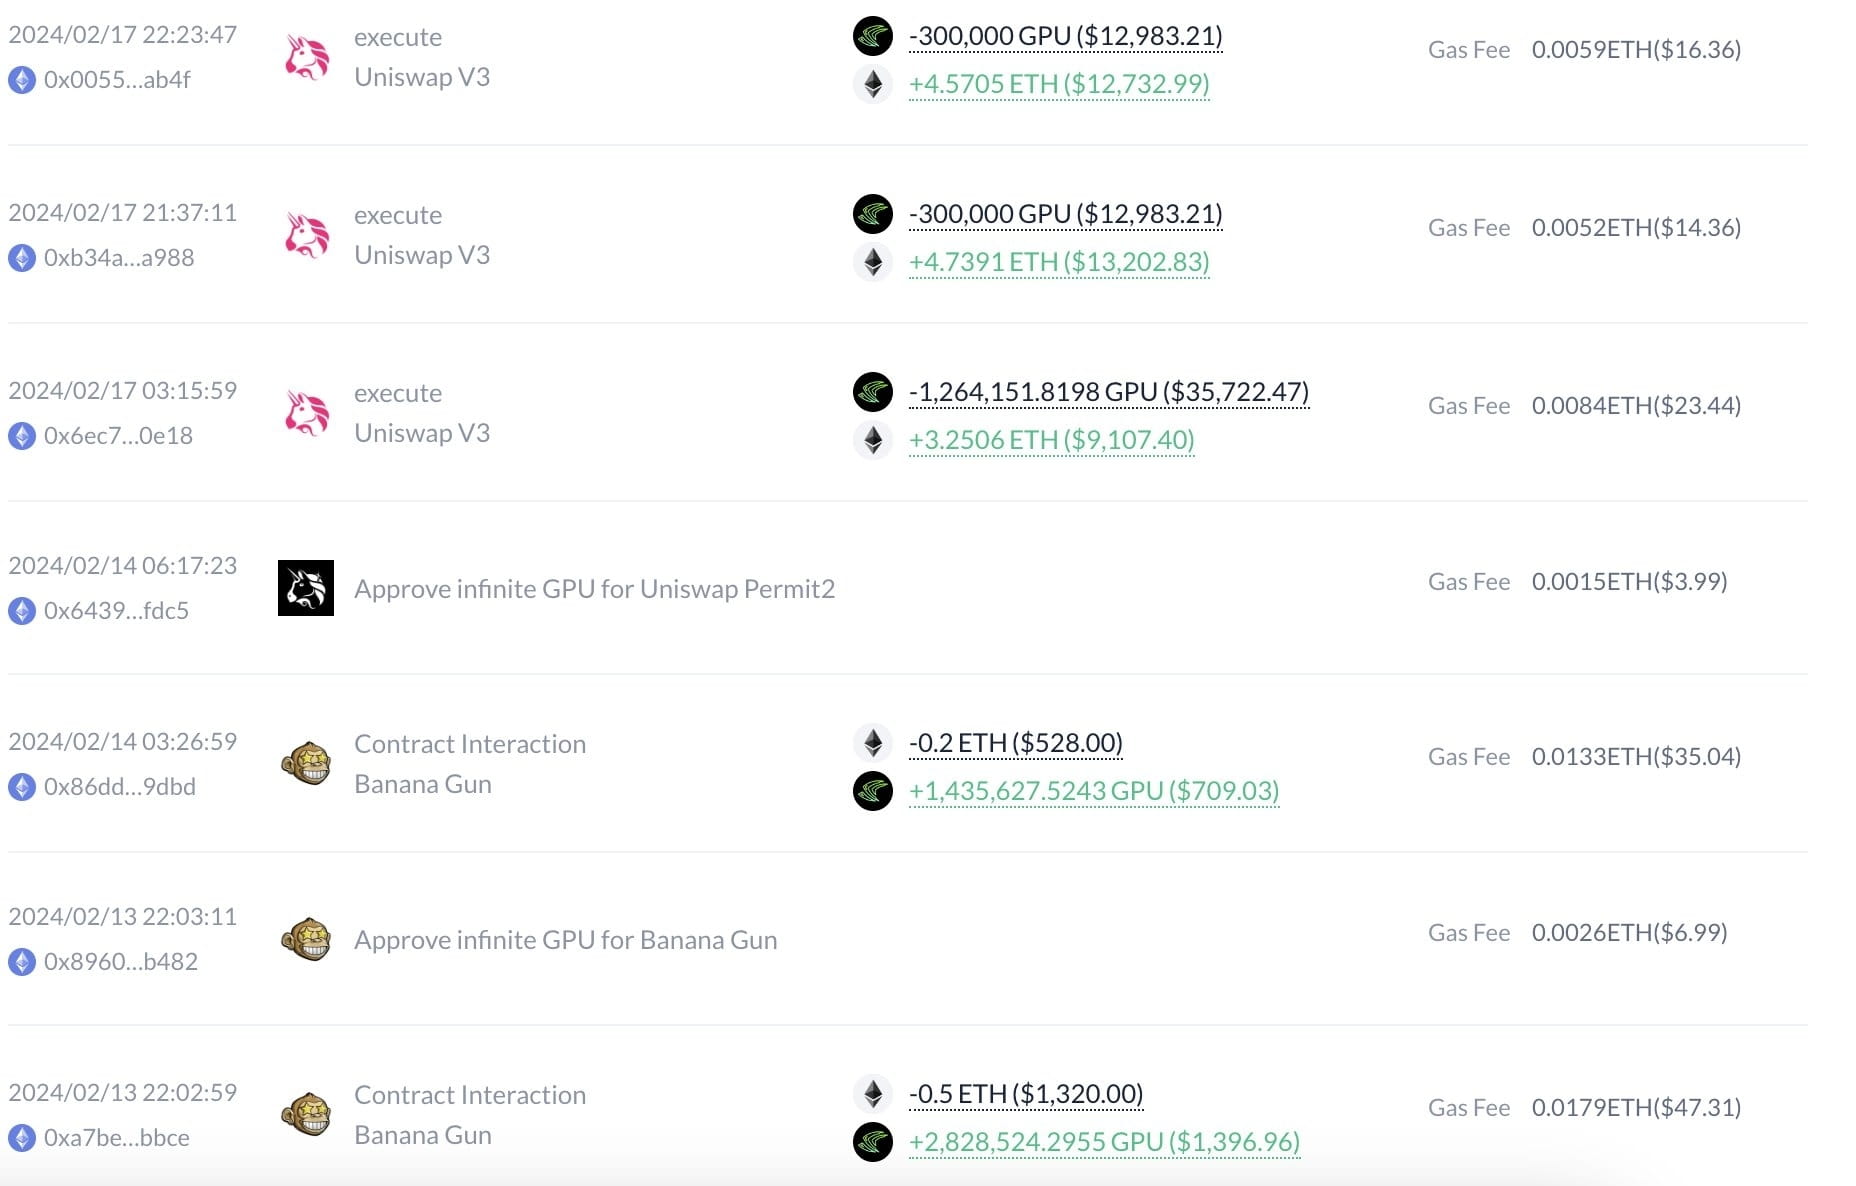Select the +1,435,627.5243 GPU received amount
Screen dimensions: 1856x1186
1093,790
